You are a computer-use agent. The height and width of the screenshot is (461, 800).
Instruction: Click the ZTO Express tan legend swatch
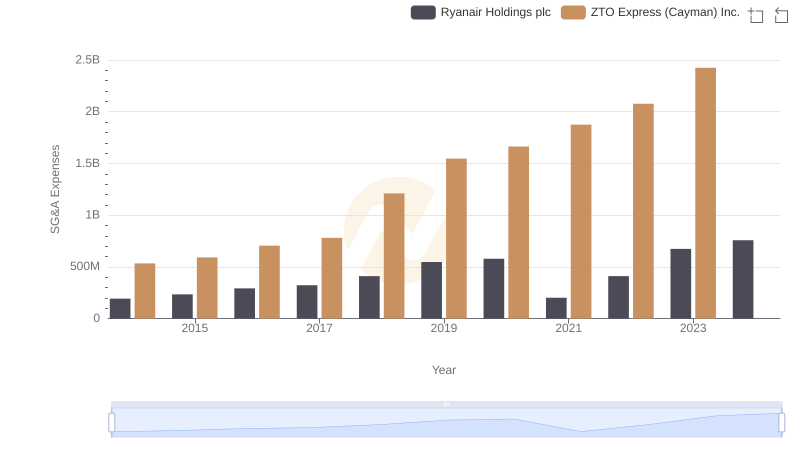(573, 12)
